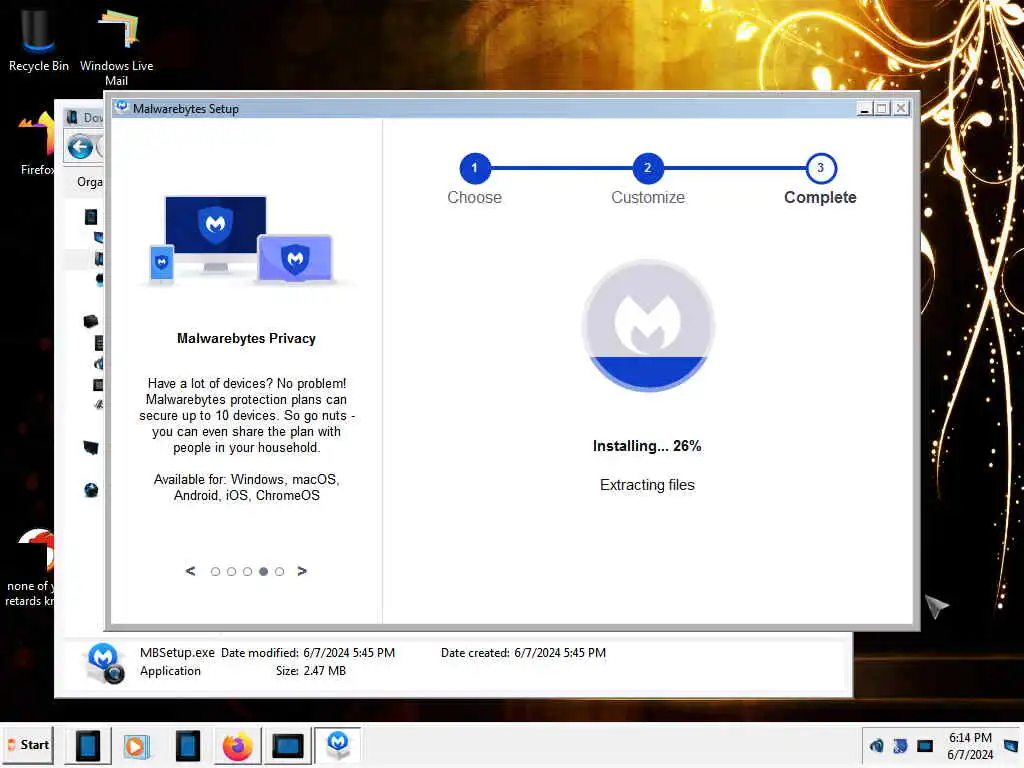
Task: Click the 'Complete' step label
Action: (820, 197)
